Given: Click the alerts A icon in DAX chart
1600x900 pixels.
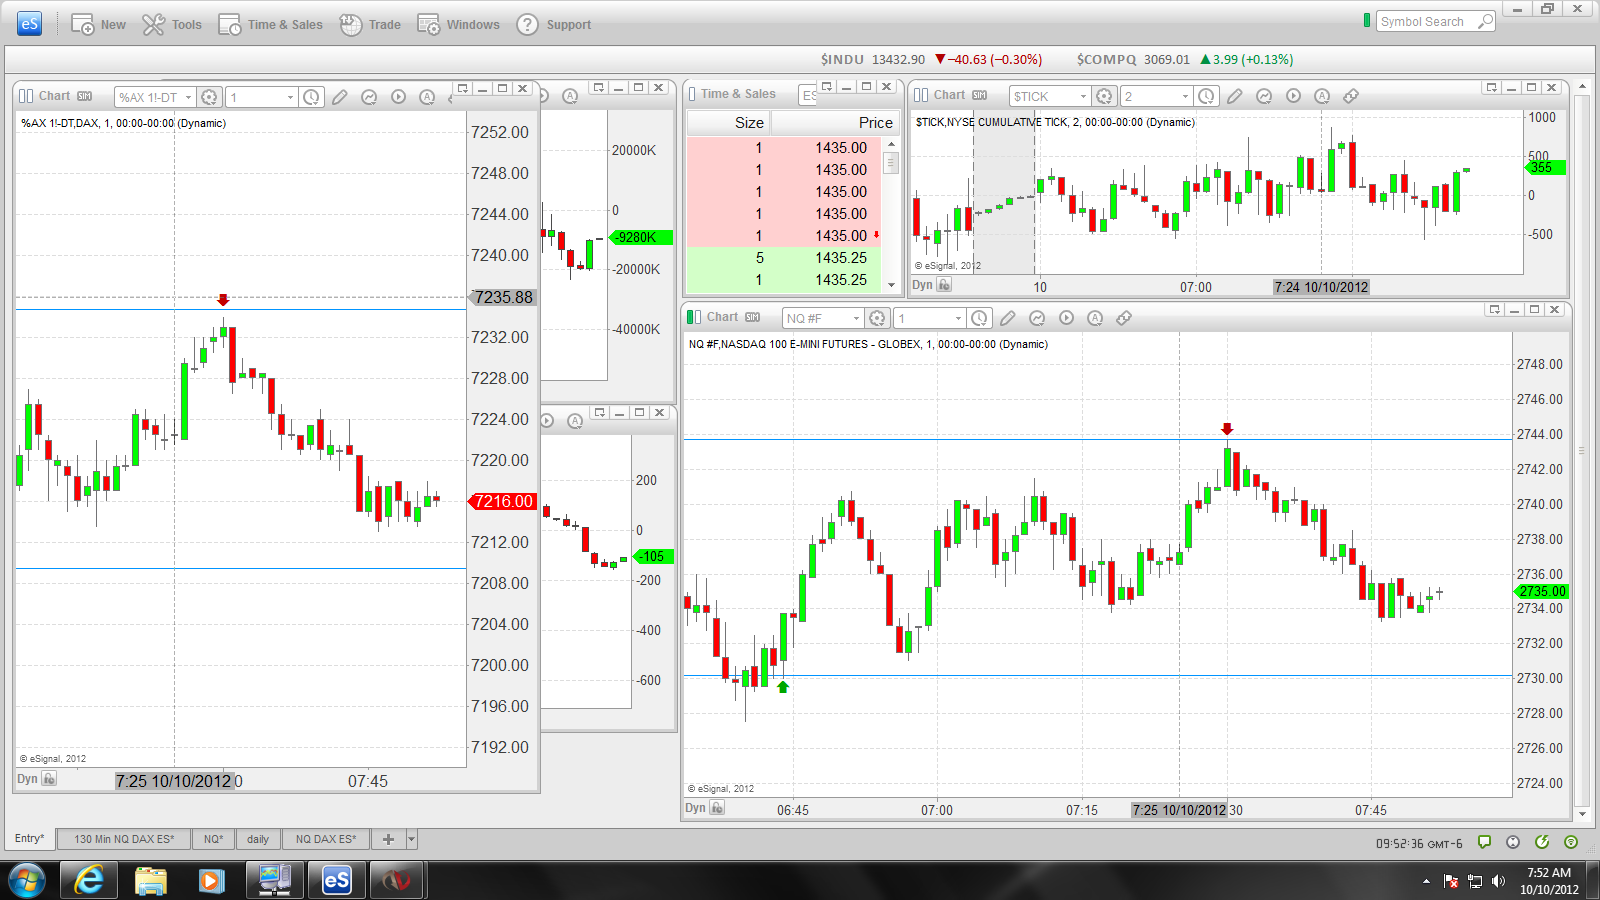Looking at the screenshot, I should point(427,97).
